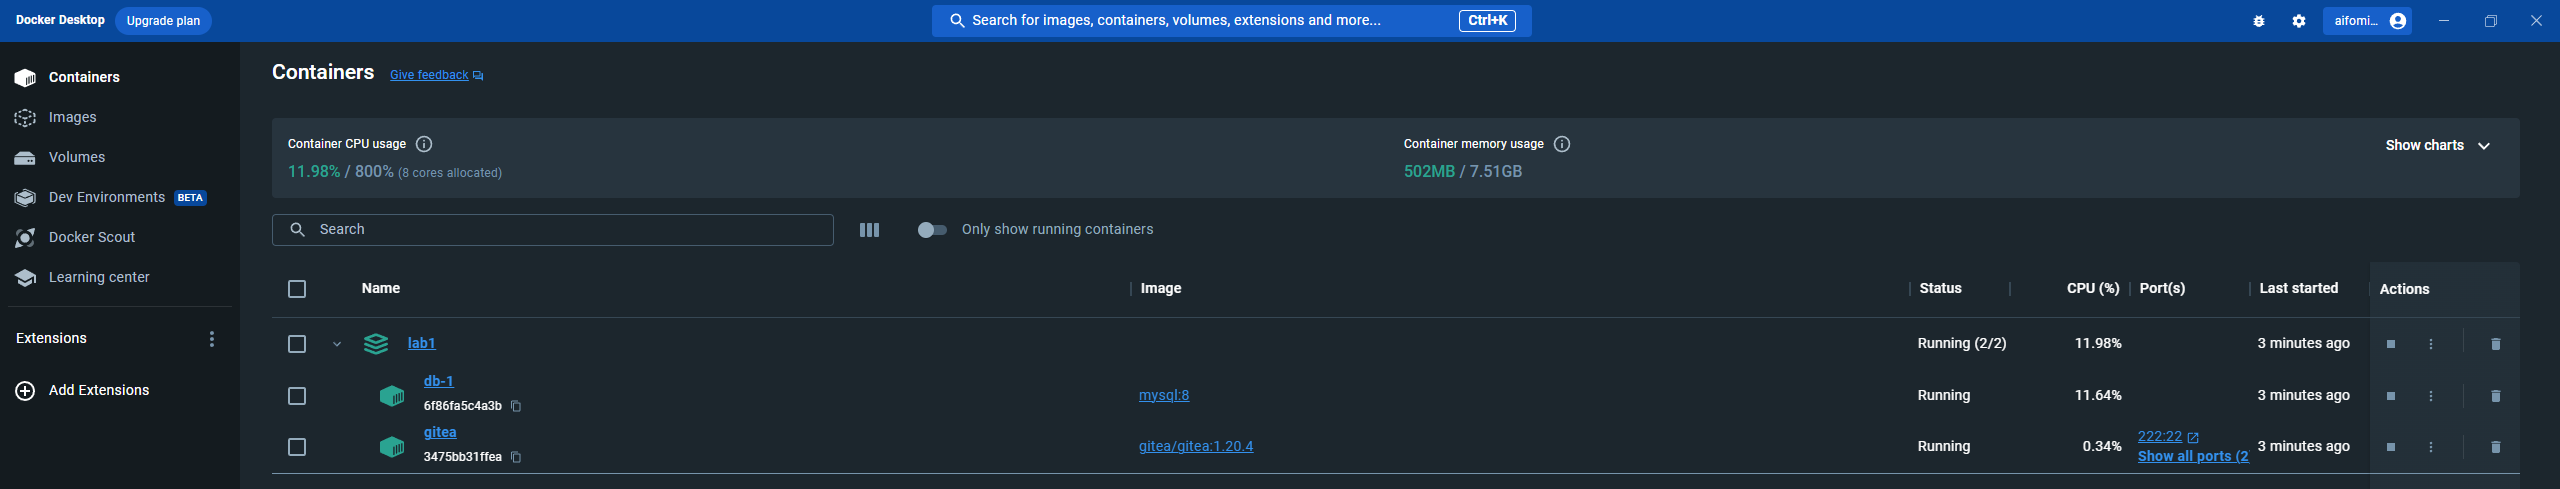Open Docker Desktop settings gear
The image size is (2560, 489).
tap(2299, 21)
